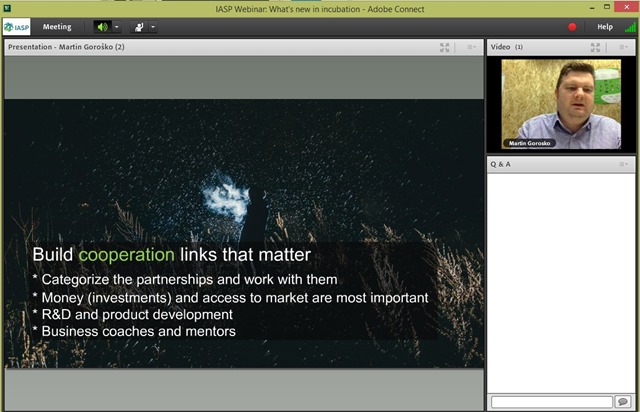This screenshot has width=640, height=412.
Task: Maximize the Video pod to full screen
Action: pyautogui.click(x=595, y=47)
